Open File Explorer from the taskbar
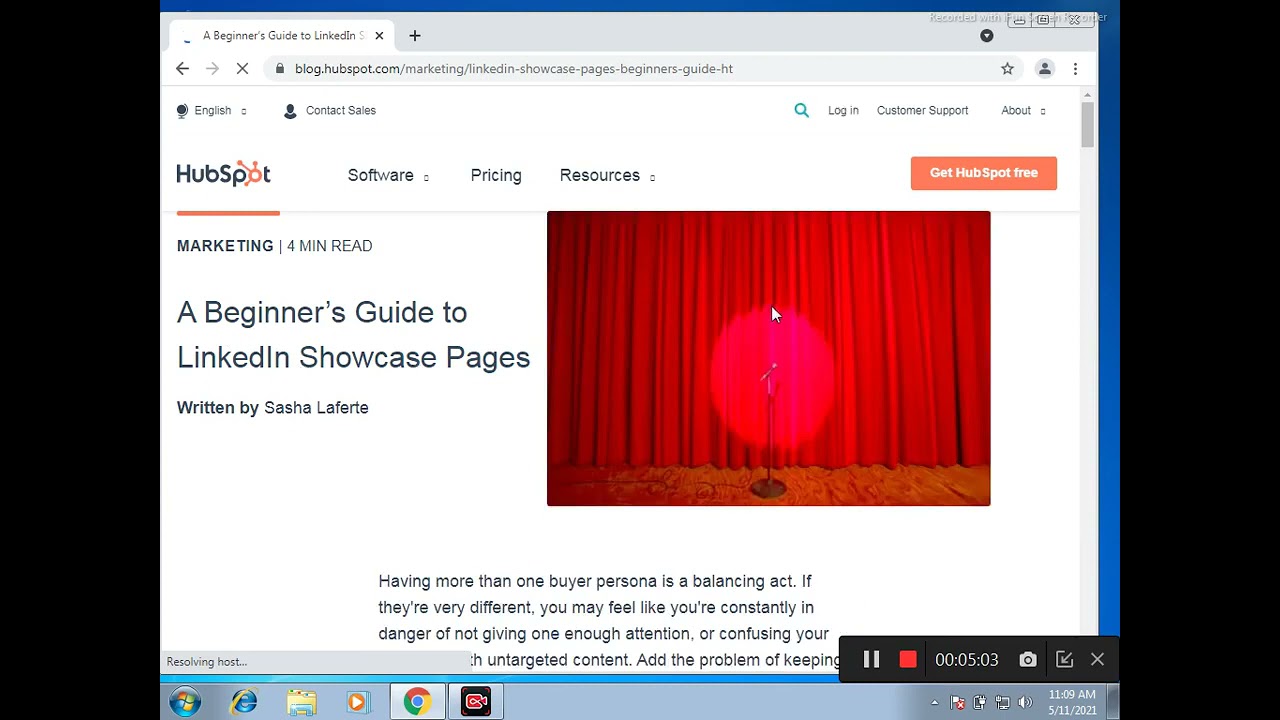Viewport: 1280px width, 720px height. (301, 702)
